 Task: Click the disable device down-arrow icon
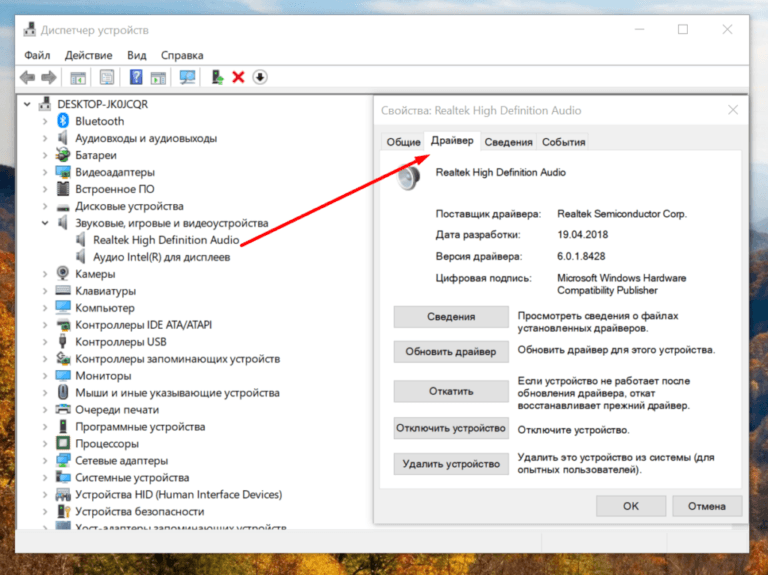coord(260,77)
